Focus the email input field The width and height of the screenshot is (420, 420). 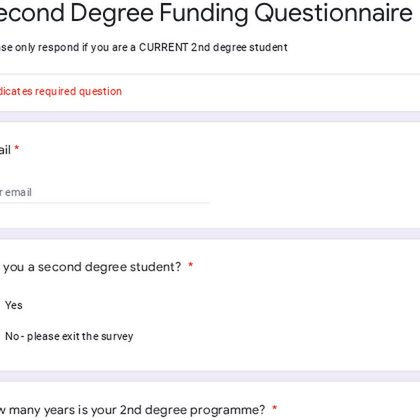click(x=105, y=192)
